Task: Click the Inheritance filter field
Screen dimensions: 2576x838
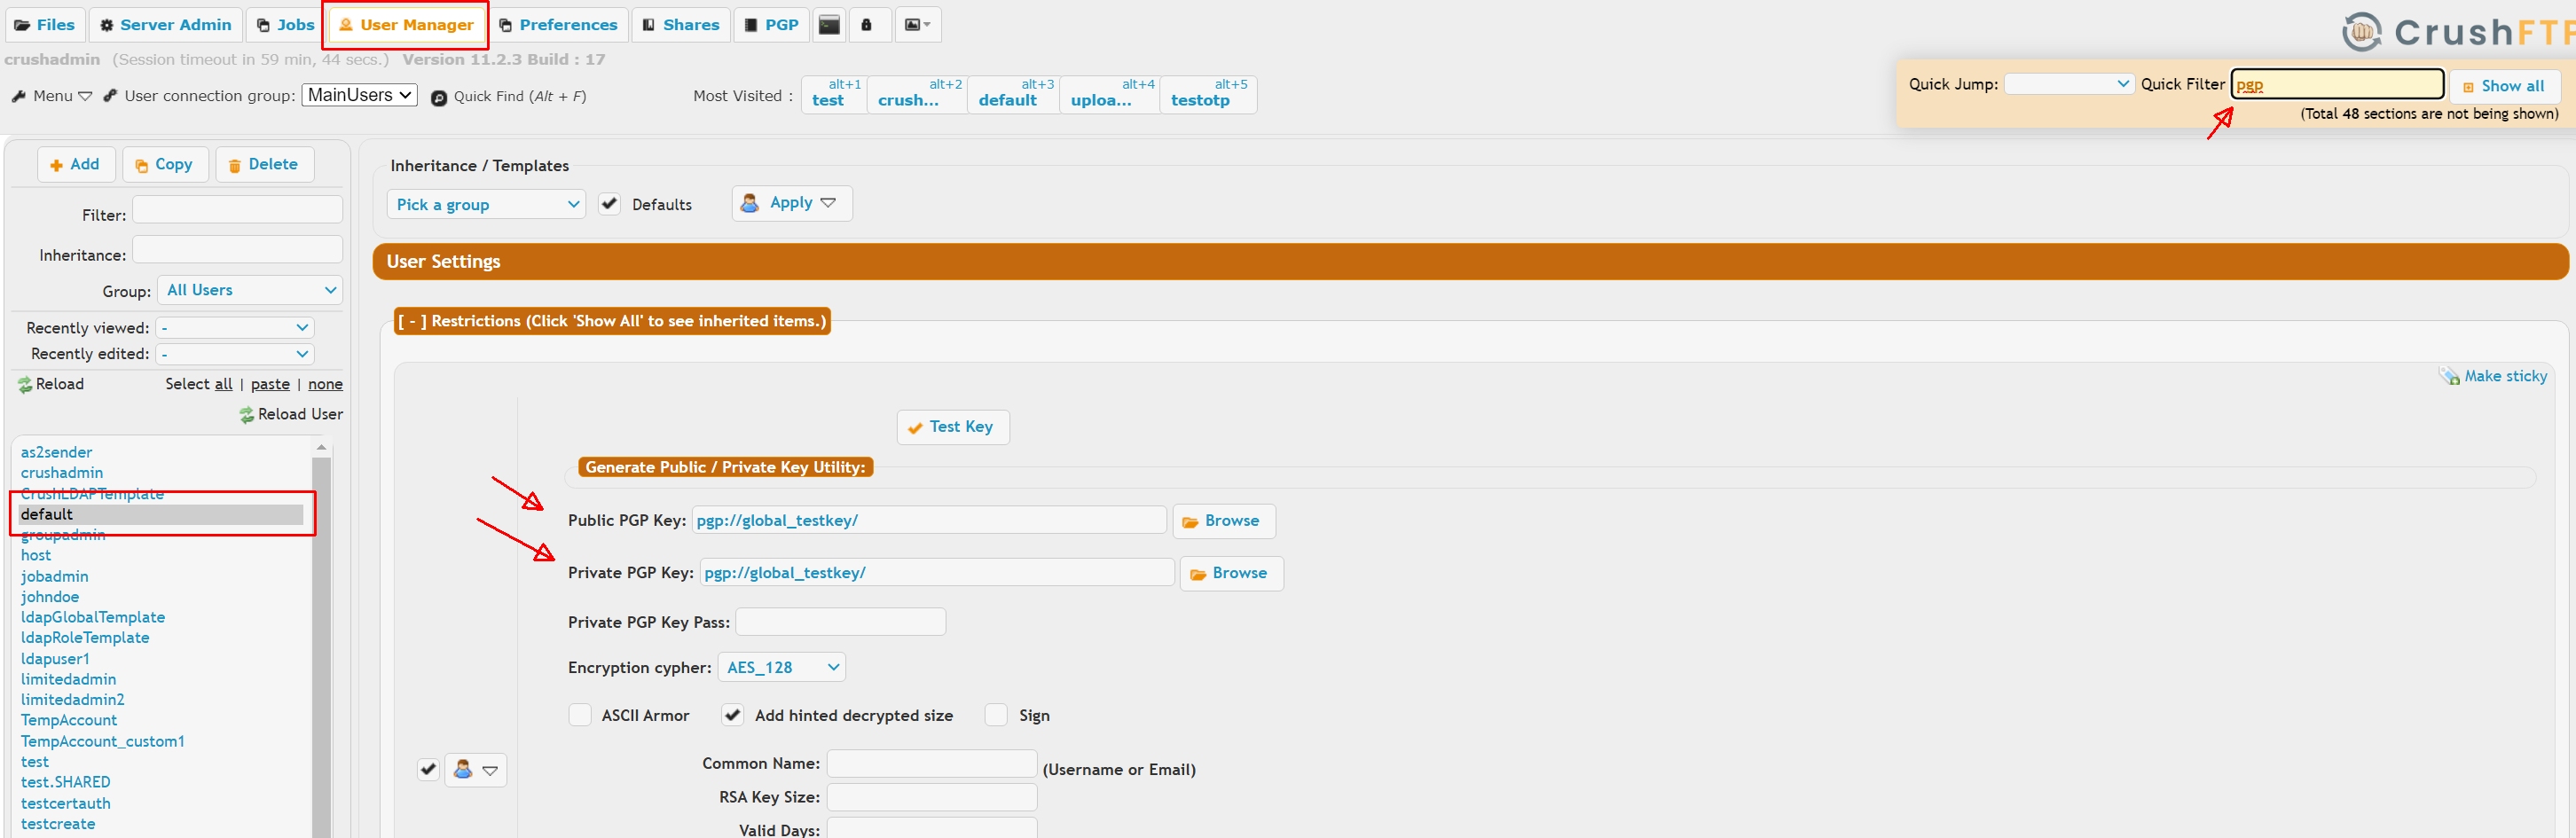Action: pyautogui.click(x=237, y=249)
